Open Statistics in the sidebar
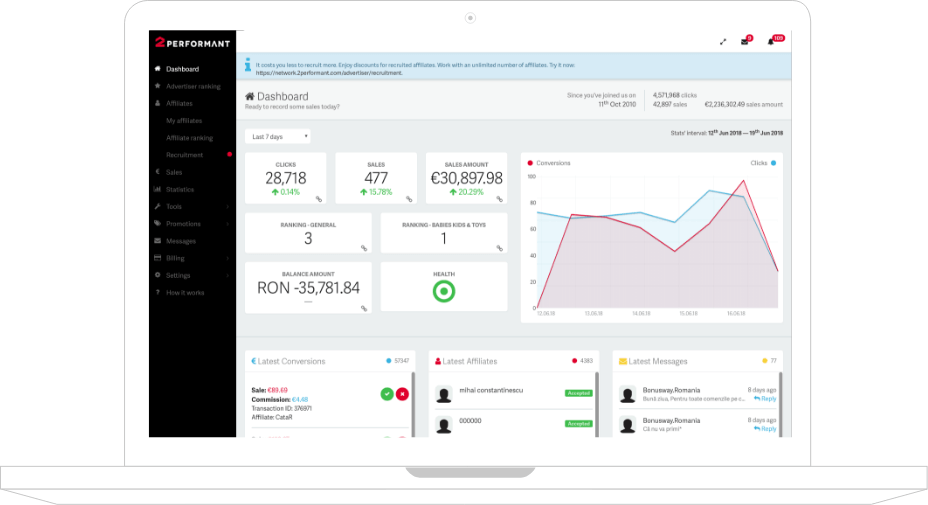The width and height of the screenshot is (928, 505). 180,189
